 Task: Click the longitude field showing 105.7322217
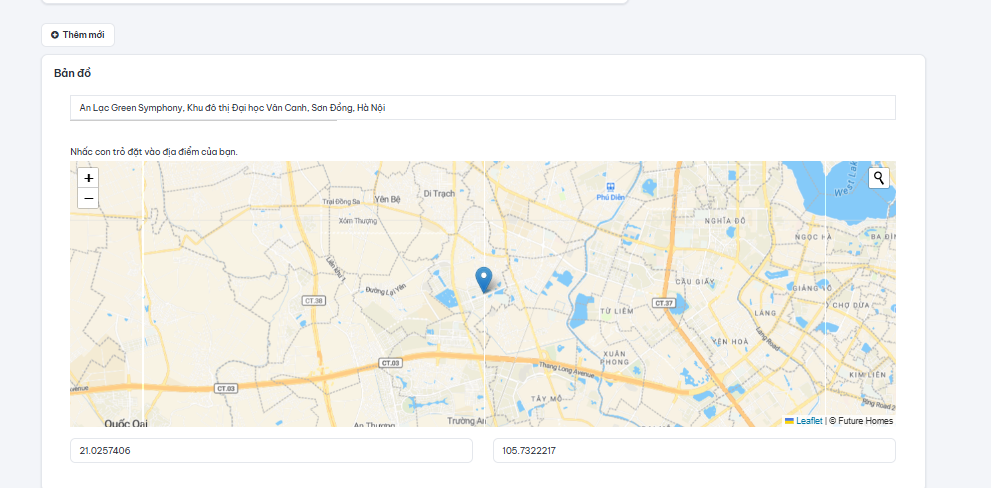pos(694,451)
